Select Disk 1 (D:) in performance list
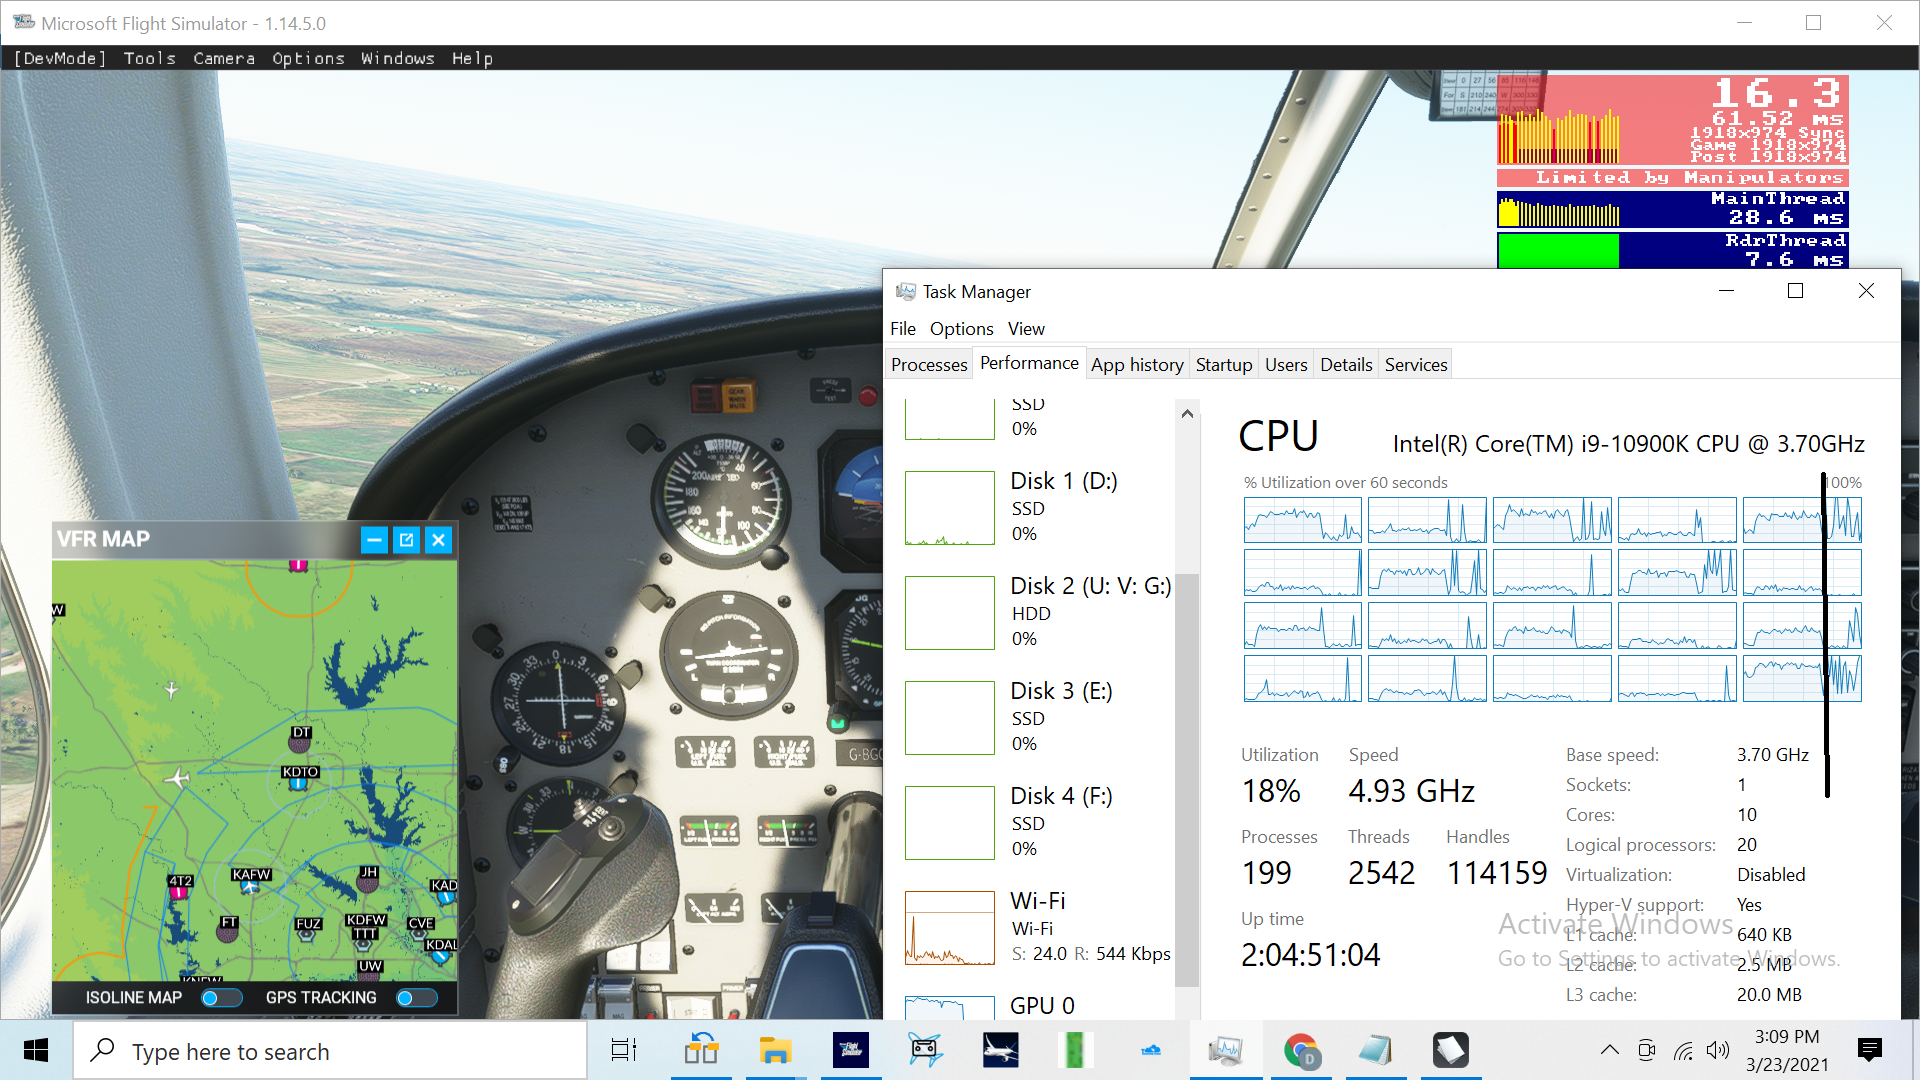 tap(1038, 507)
